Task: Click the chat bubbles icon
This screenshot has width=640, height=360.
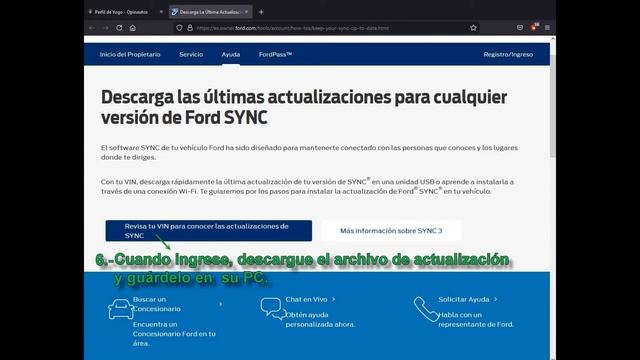Action: point(273,309)
